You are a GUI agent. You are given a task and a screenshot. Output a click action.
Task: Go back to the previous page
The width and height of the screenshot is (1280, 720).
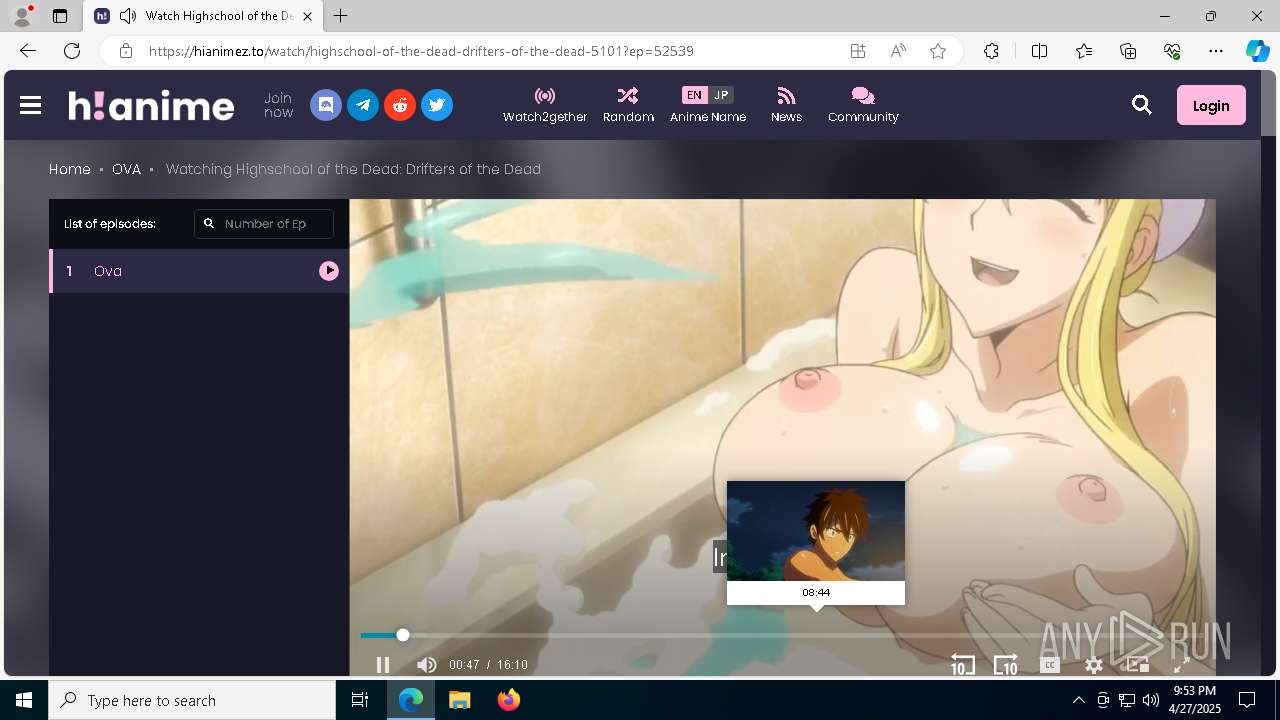click(28, 51)
